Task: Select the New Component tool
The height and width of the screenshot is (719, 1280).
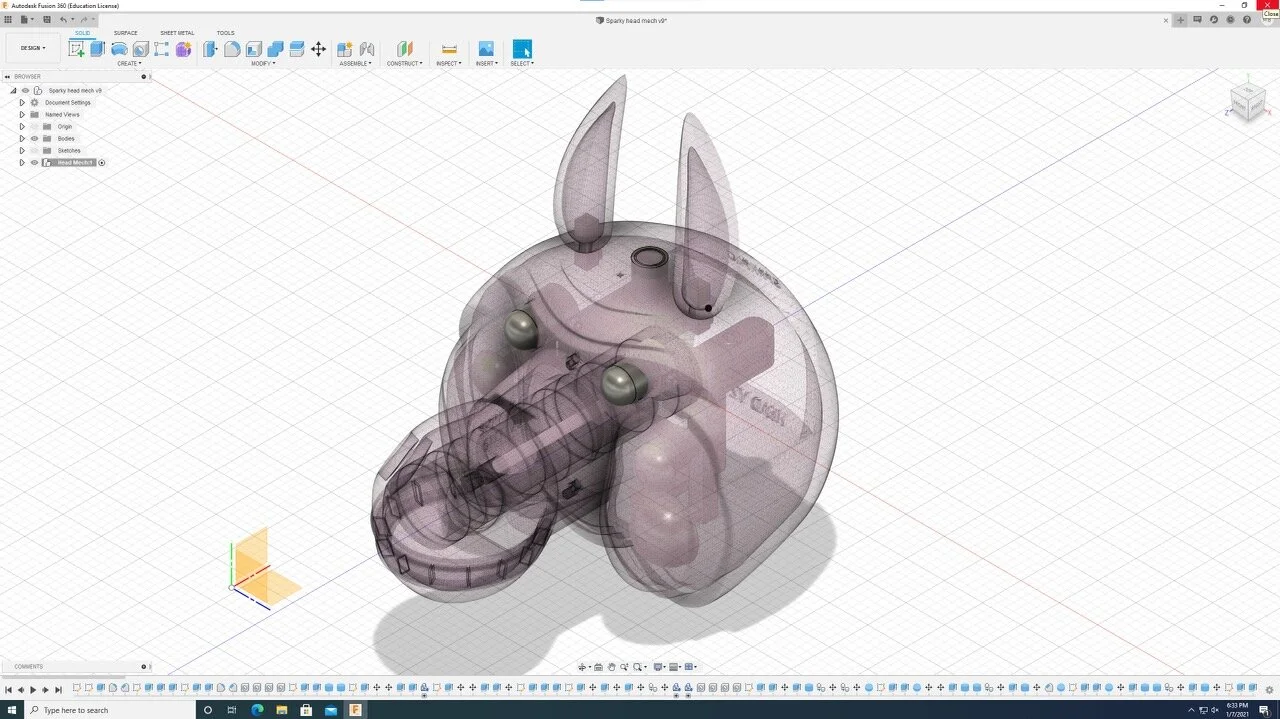Action: (344, 49)
